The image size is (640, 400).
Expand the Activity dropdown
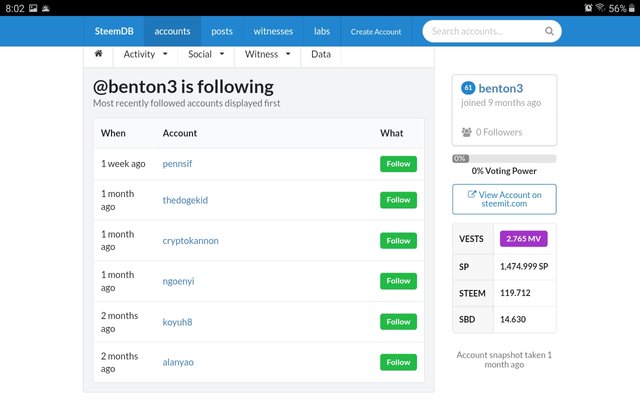click(x=145, y=54)
